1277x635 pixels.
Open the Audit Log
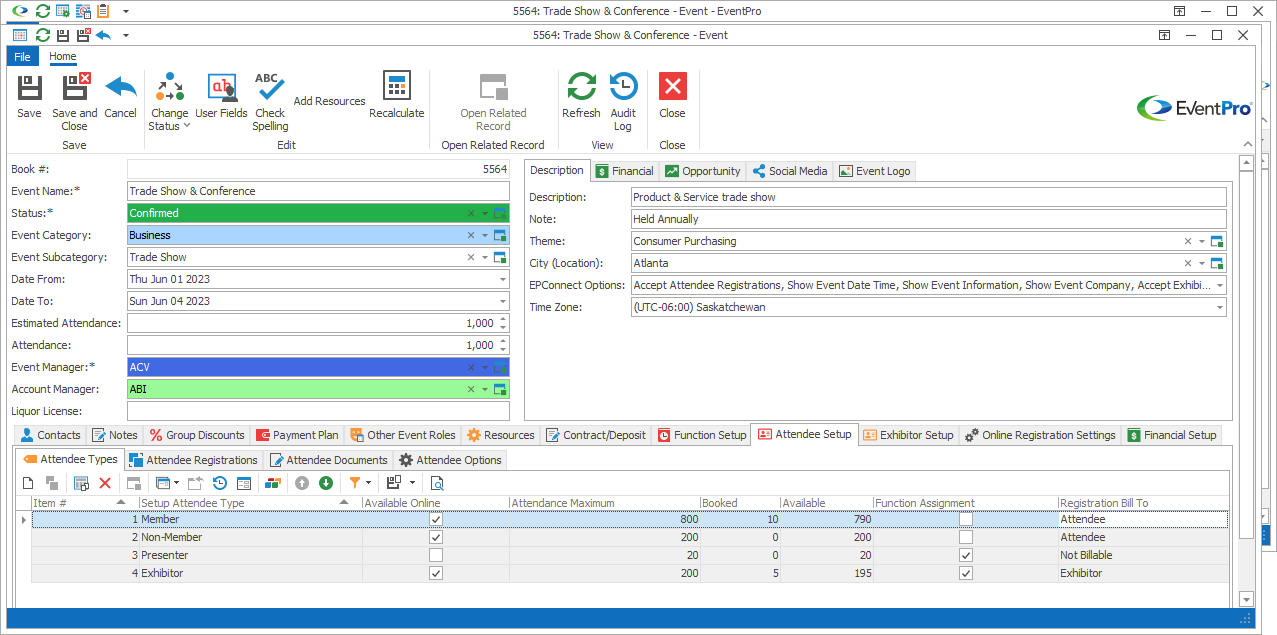[623, 101]
